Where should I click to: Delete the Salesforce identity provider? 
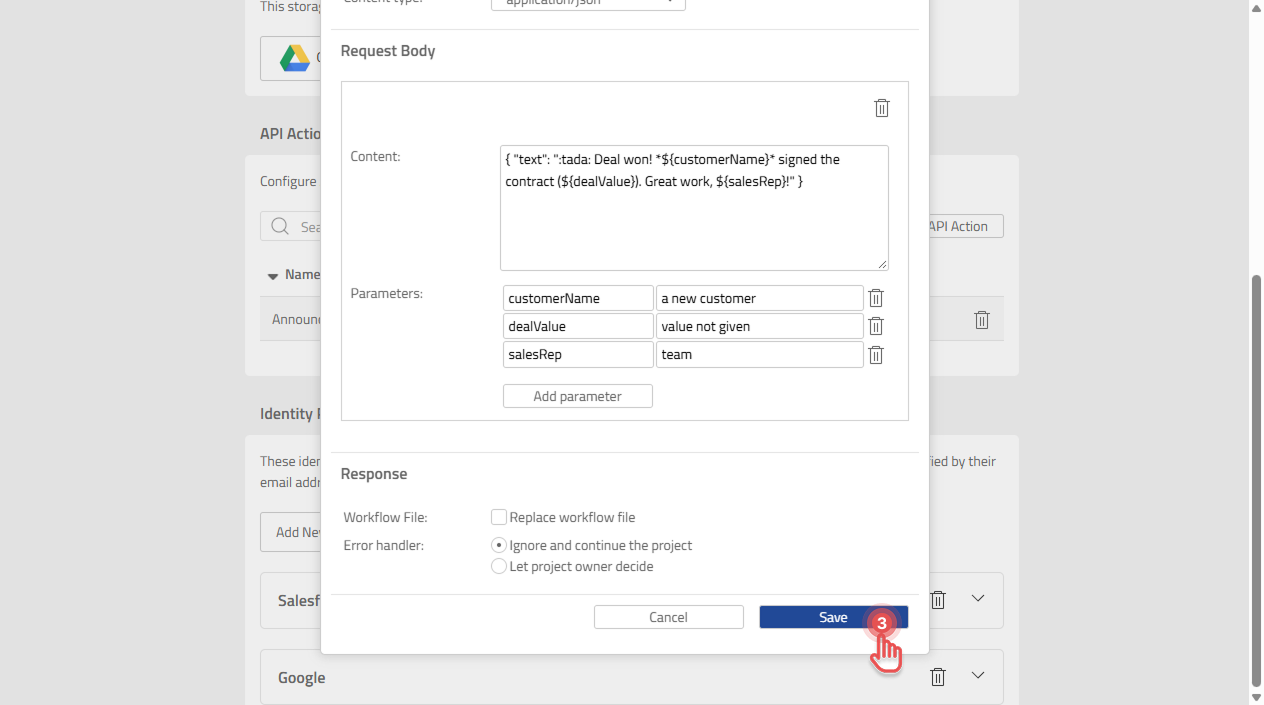point(938,600)
